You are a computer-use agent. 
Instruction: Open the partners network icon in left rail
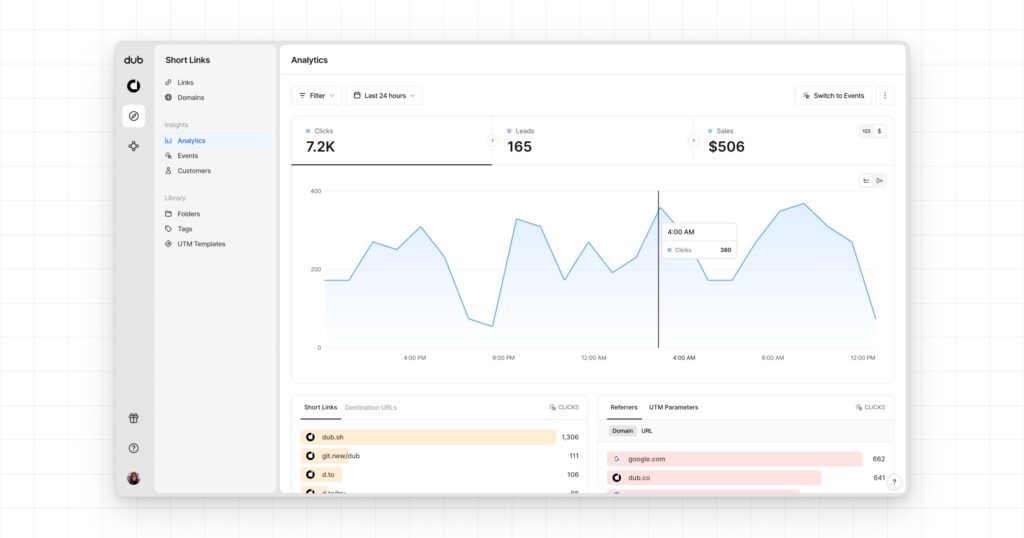coord(133,146)
